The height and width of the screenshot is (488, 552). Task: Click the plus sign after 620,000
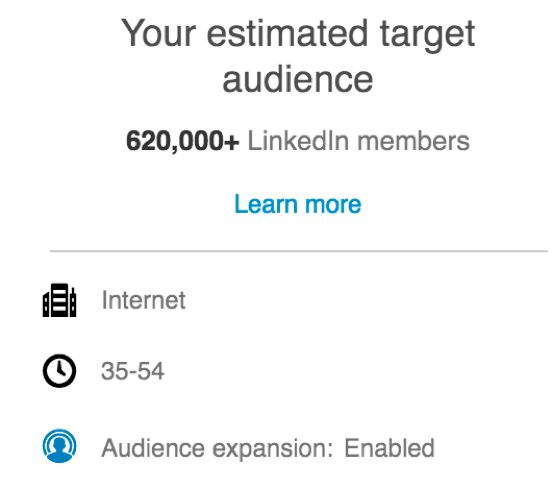232,143
